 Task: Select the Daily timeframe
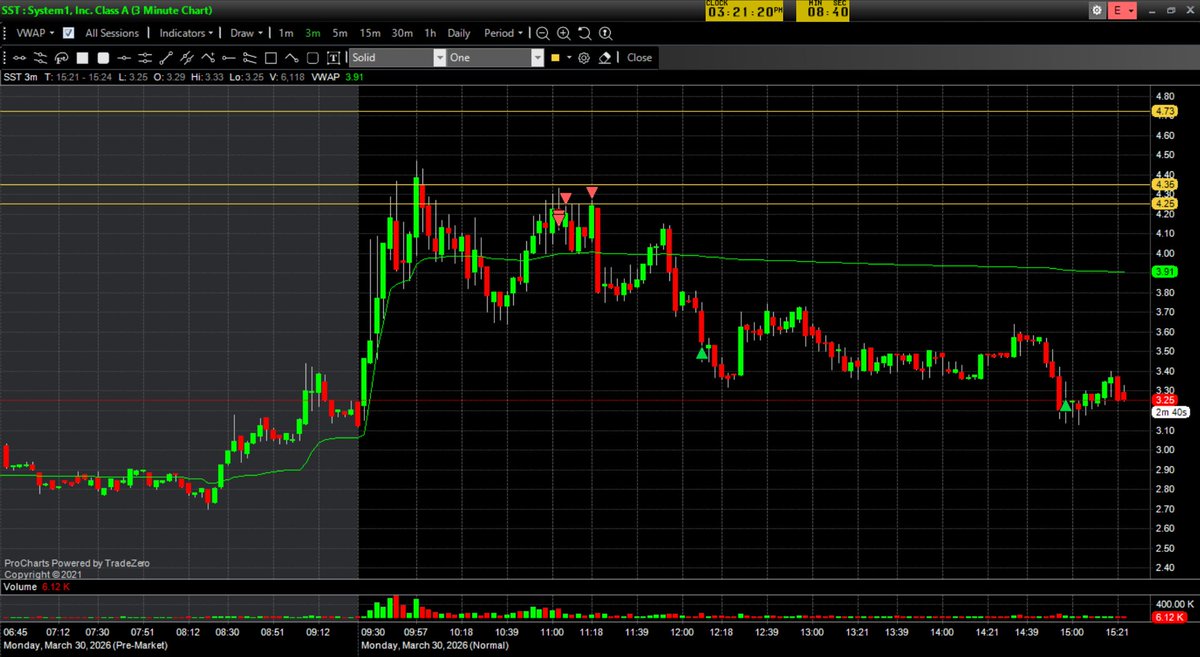coord(459,33)
